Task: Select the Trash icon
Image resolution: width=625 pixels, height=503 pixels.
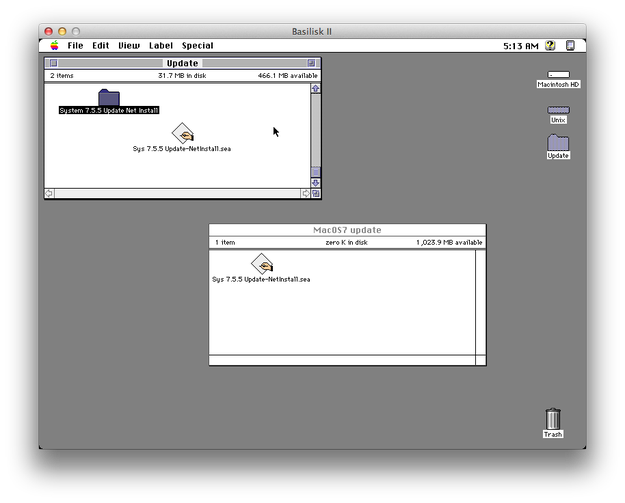Action: coord(553,419)
